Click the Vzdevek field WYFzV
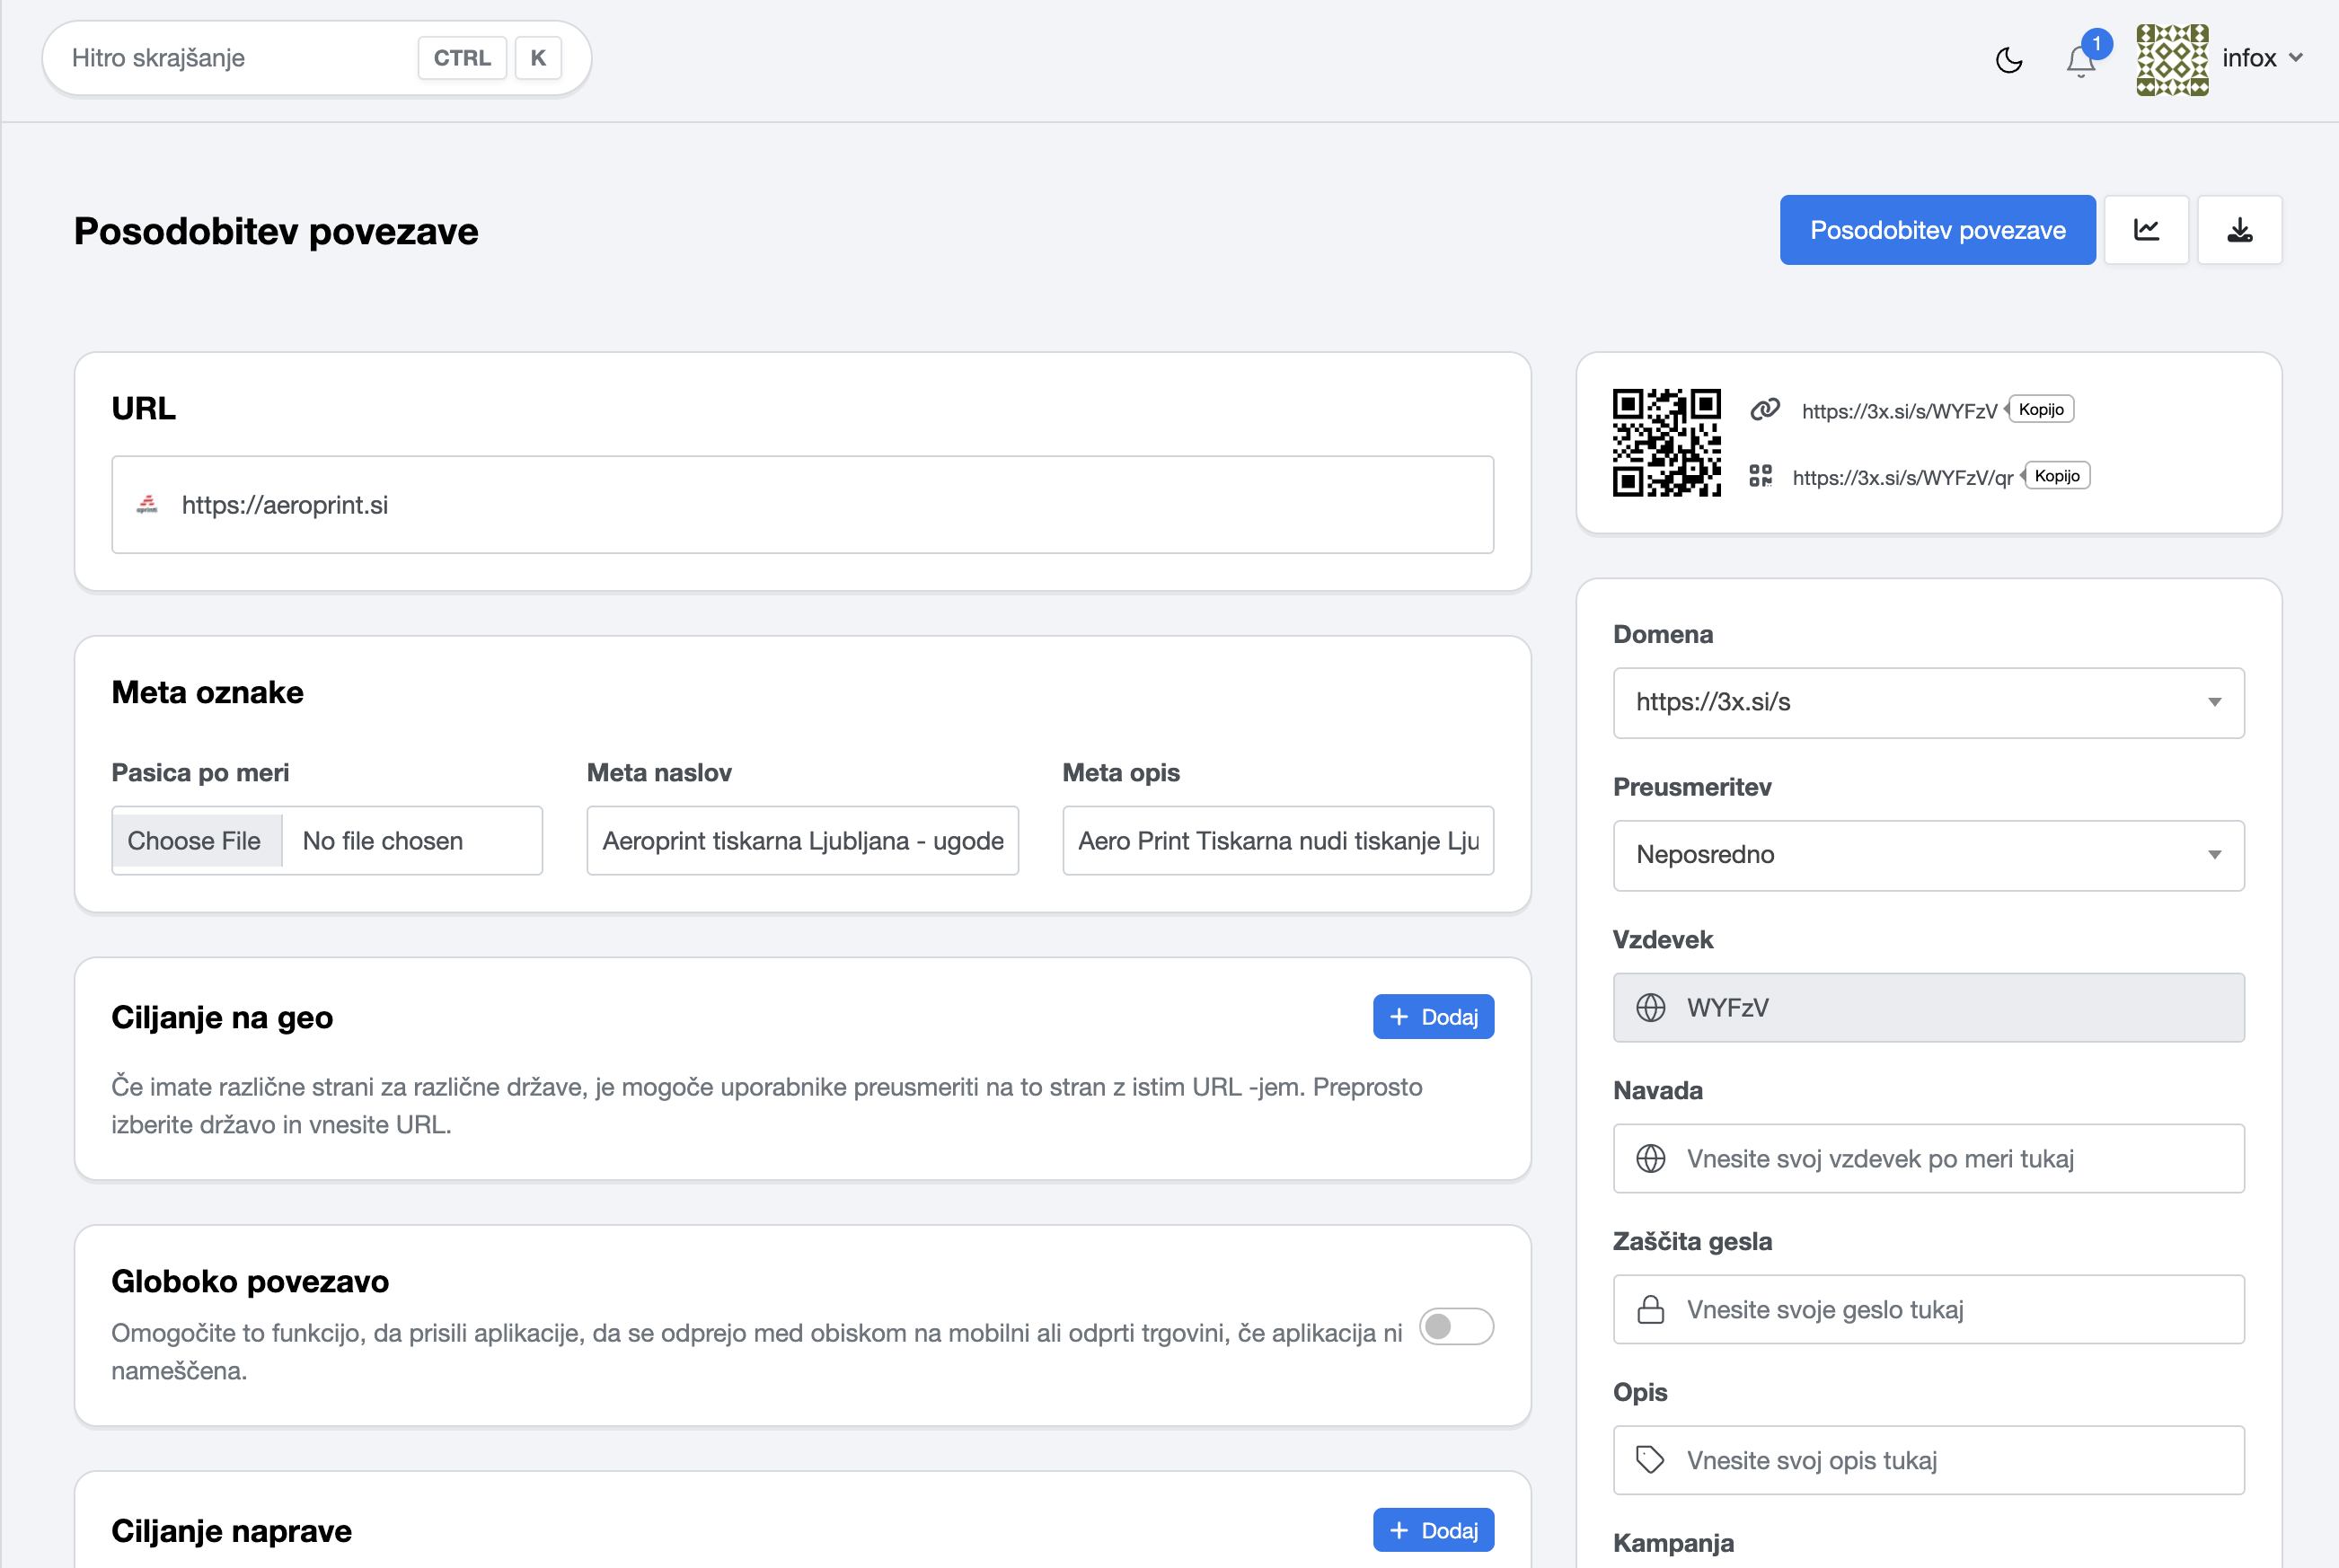 pos(1928,1007)
